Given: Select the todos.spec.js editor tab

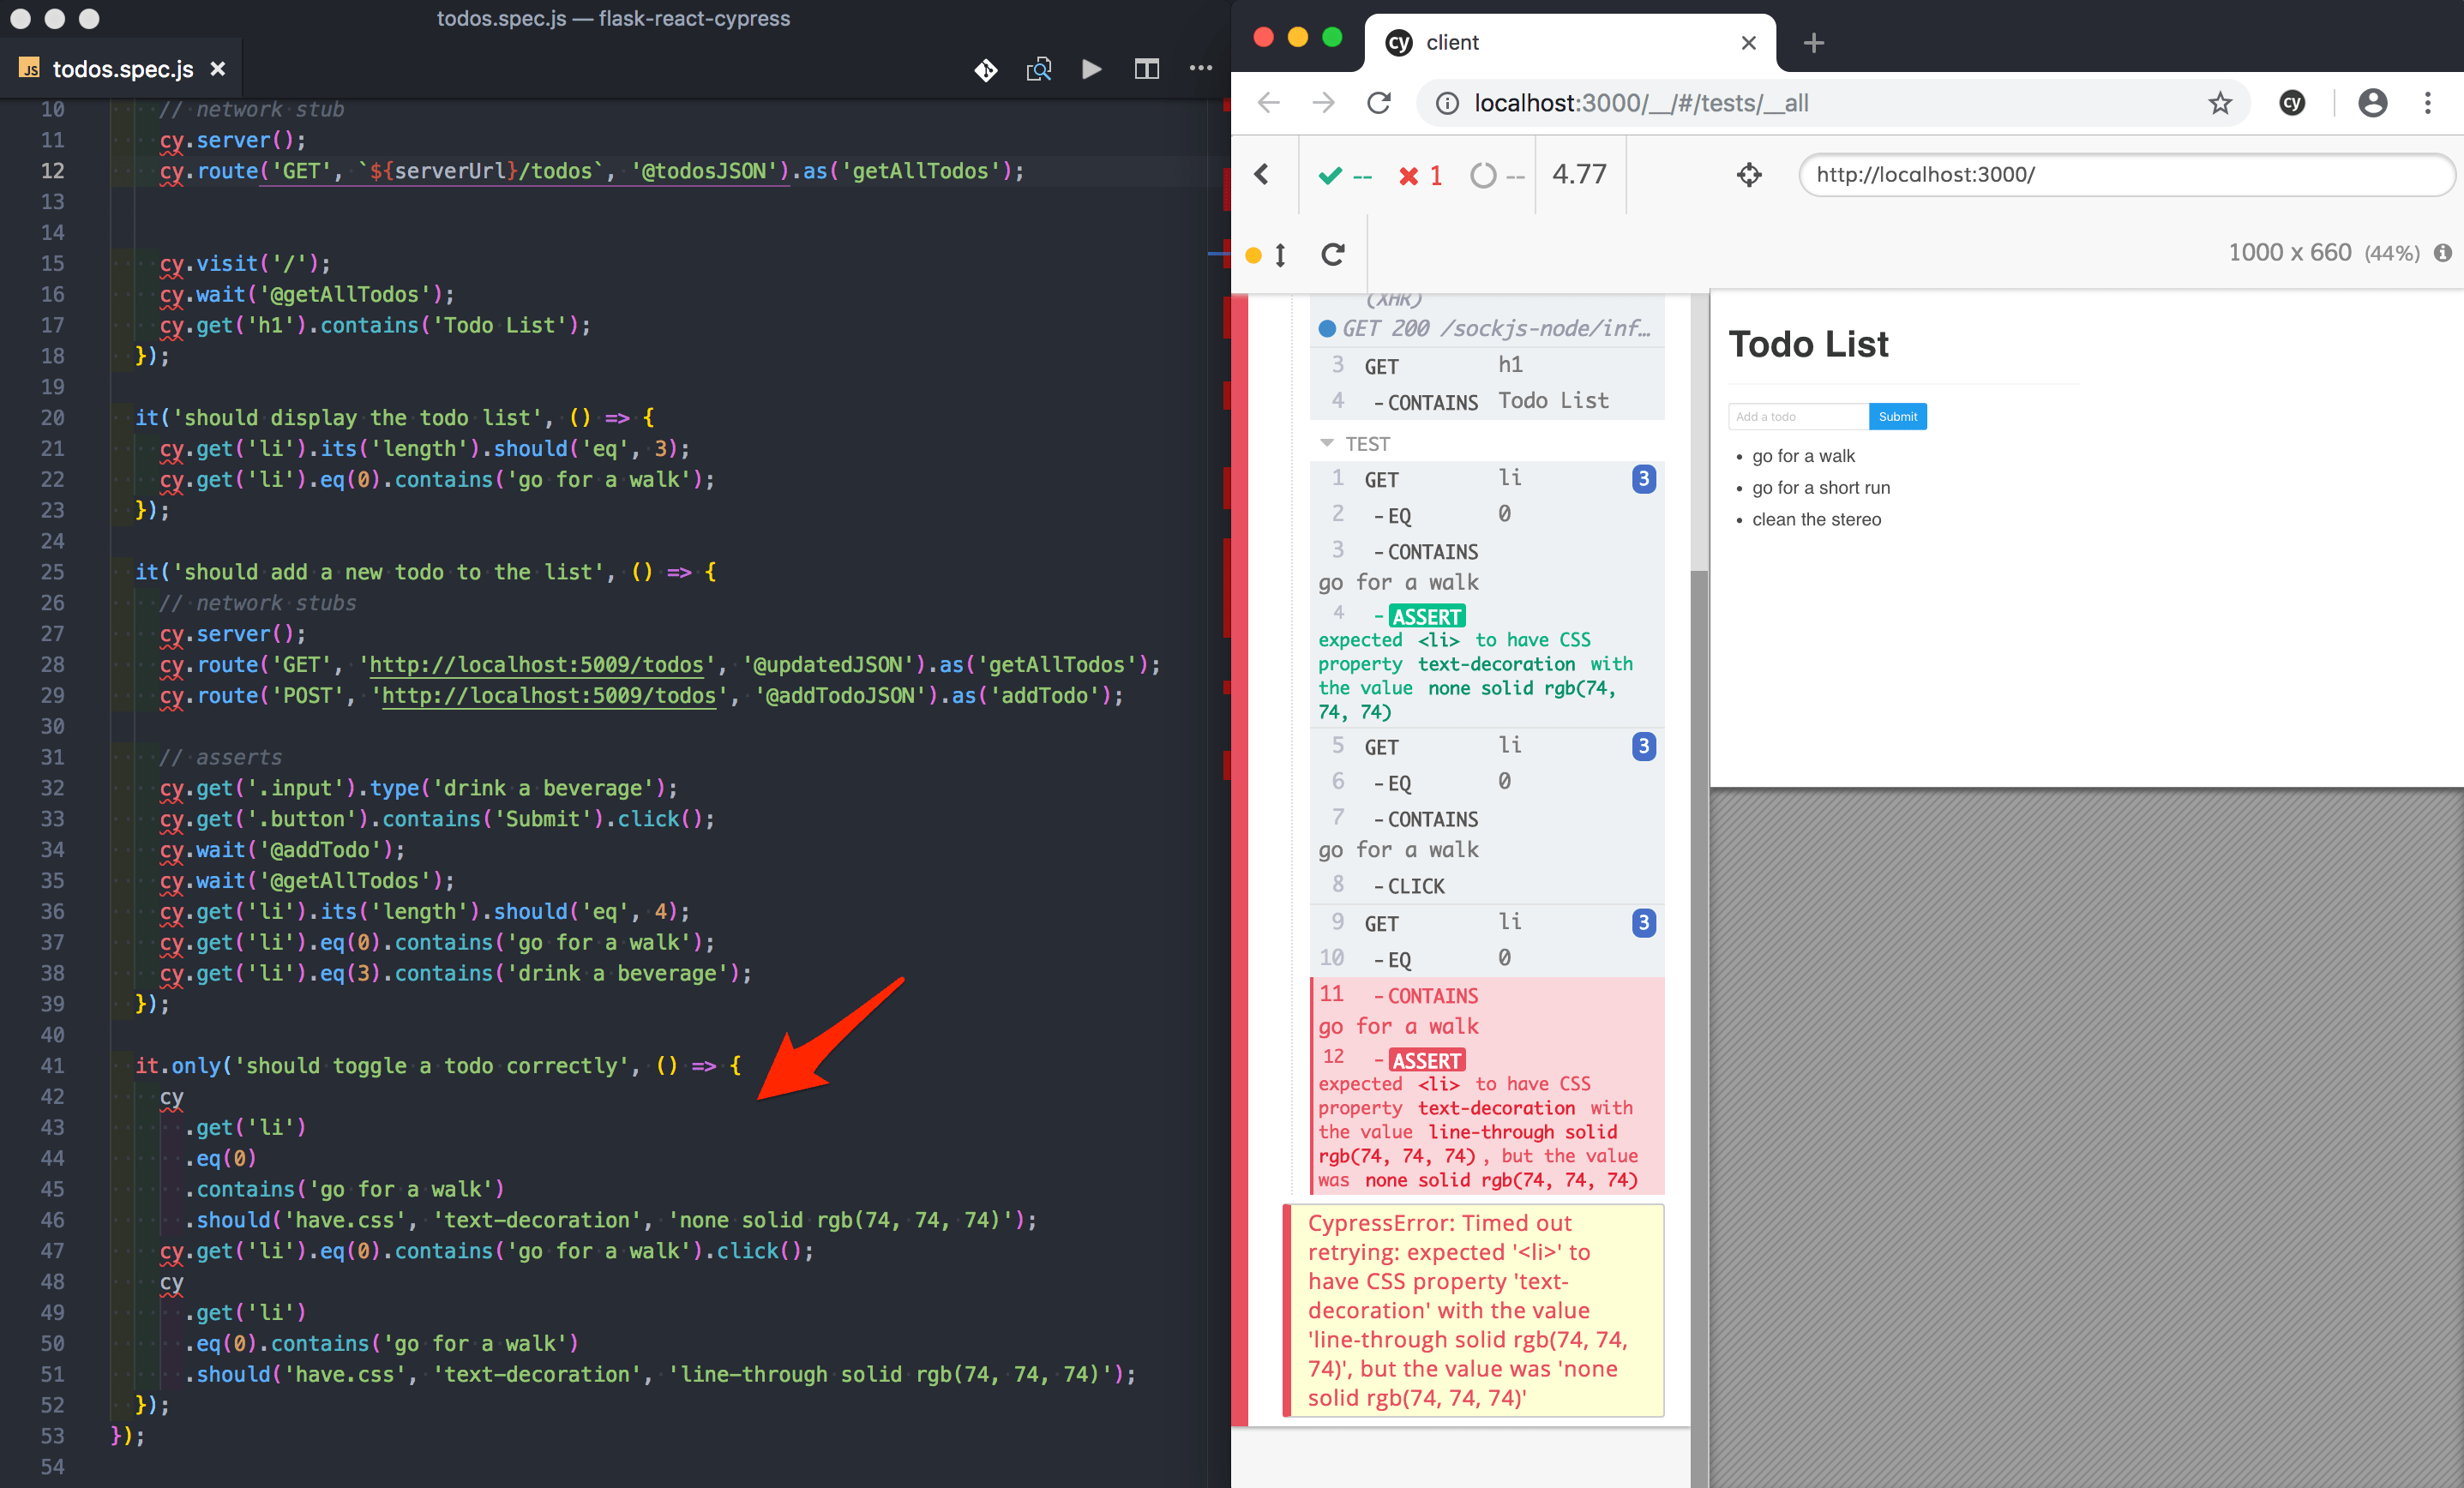Looking at the screenshot, I should coord(120,69).
